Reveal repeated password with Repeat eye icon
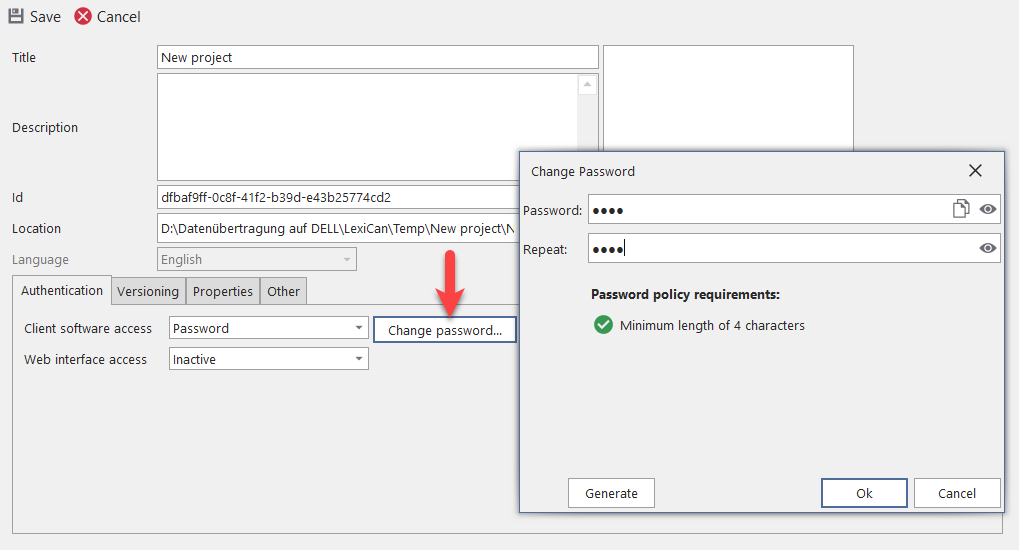The width and height of the screenshot is (1019, 550). coord(988,248)
